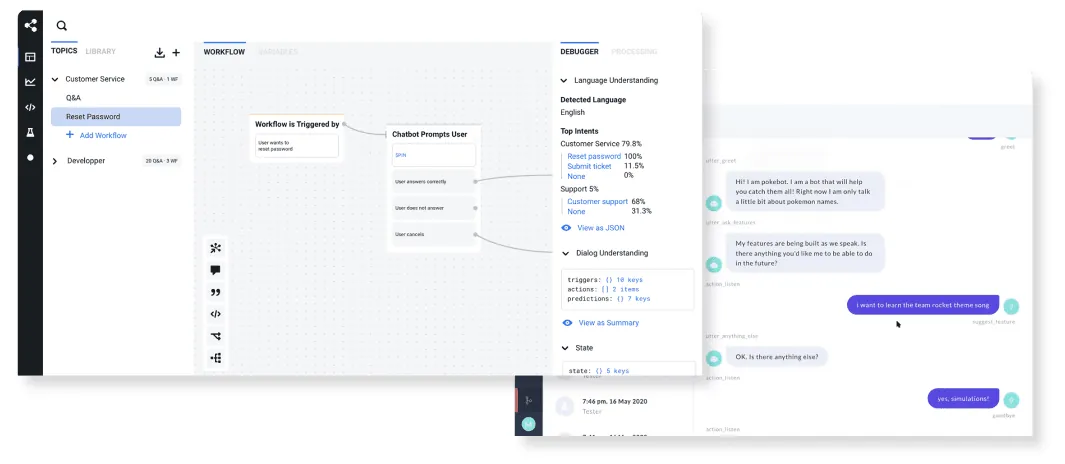Click the plus icon beside Add Workflow

pos(69,135)
